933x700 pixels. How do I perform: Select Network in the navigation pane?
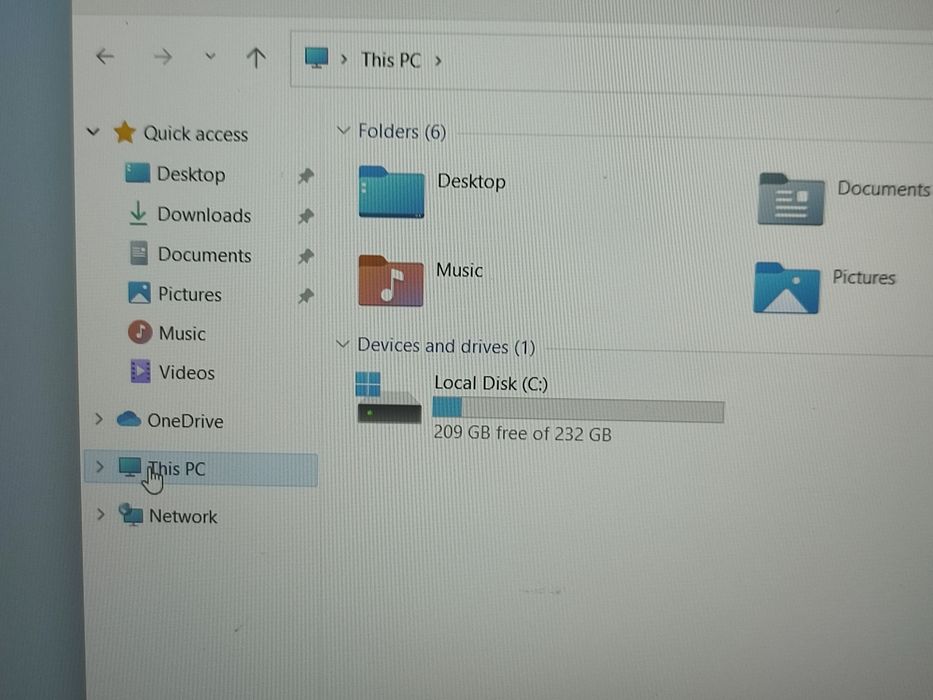(x=183, y=516)
